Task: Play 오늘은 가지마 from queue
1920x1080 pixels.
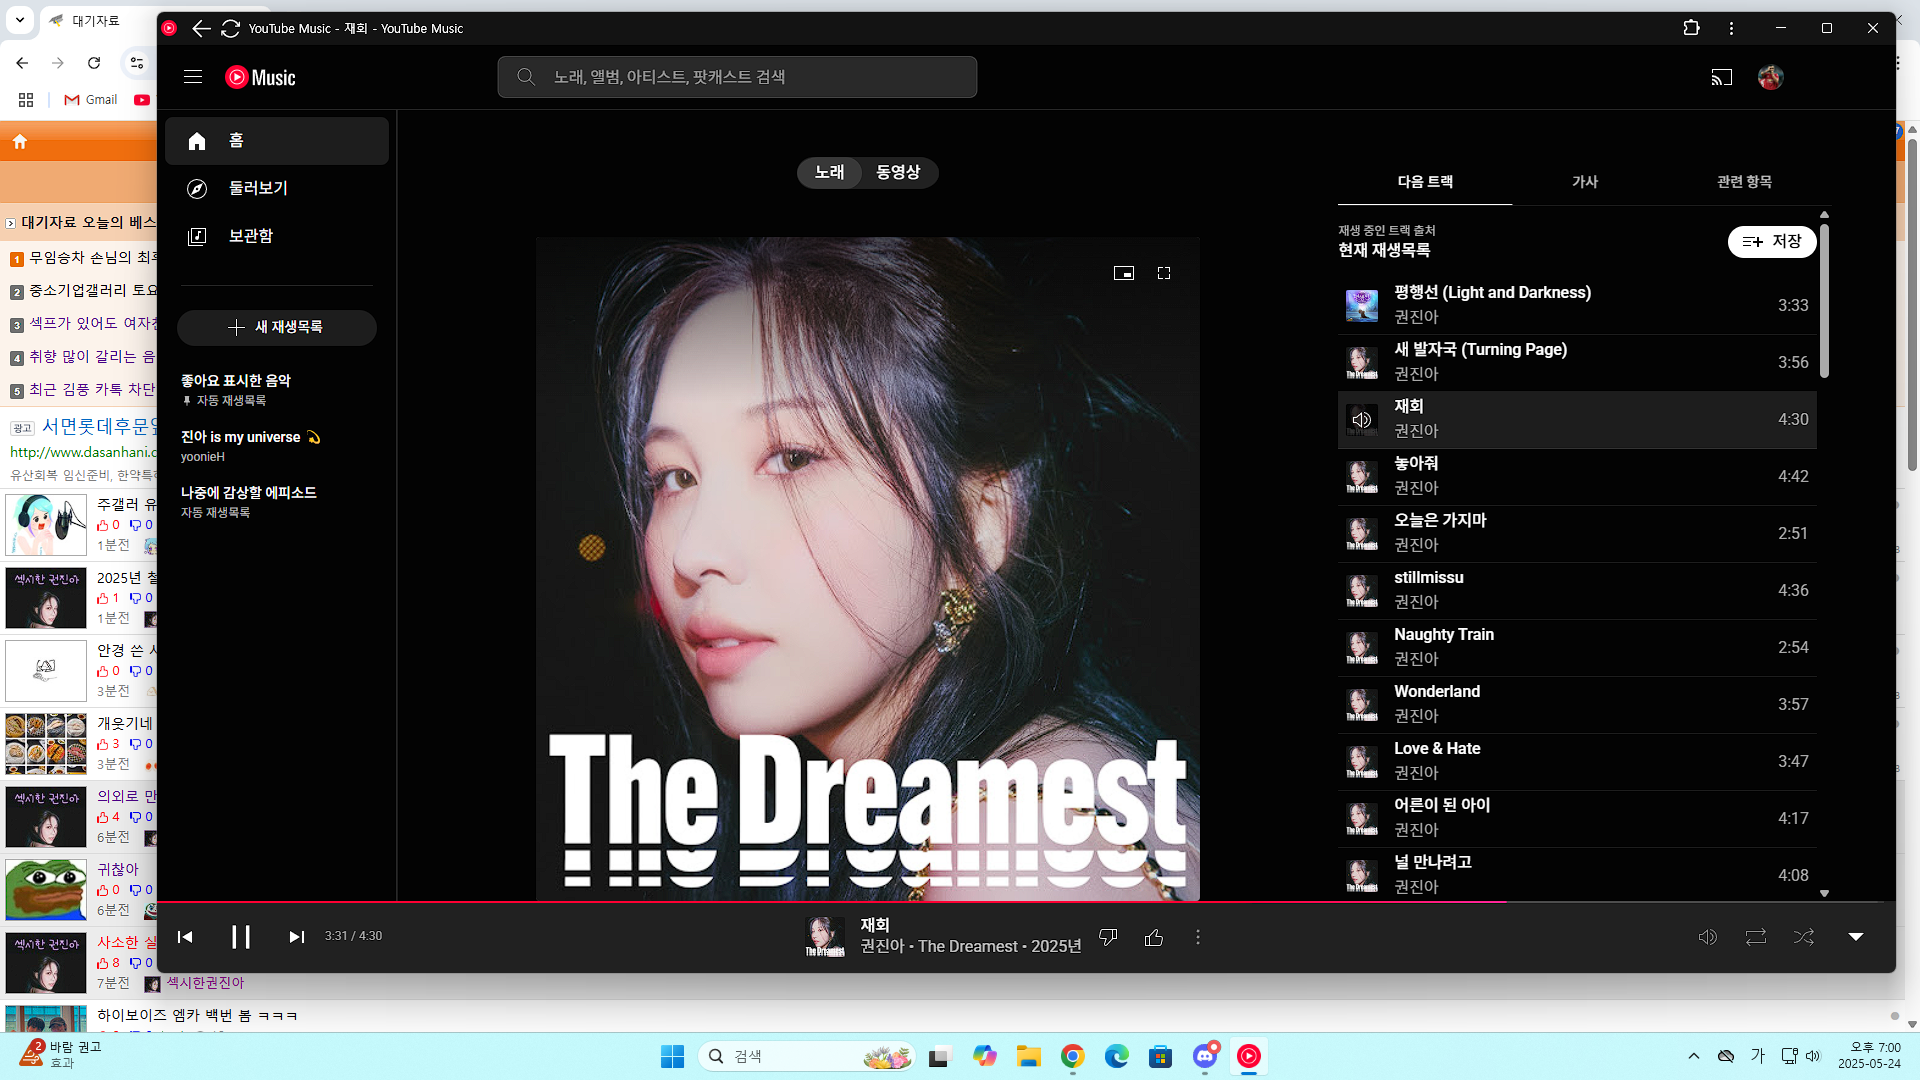Action: click(x=1577, y=533)
